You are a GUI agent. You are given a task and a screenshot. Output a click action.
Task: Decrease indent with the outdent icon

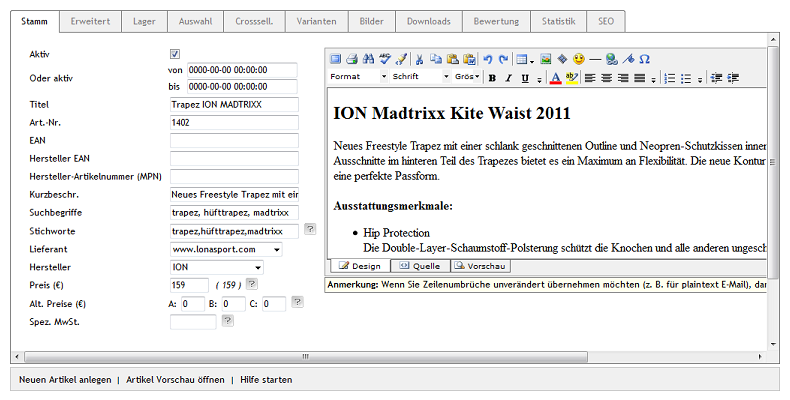click(x=716, y=78)
